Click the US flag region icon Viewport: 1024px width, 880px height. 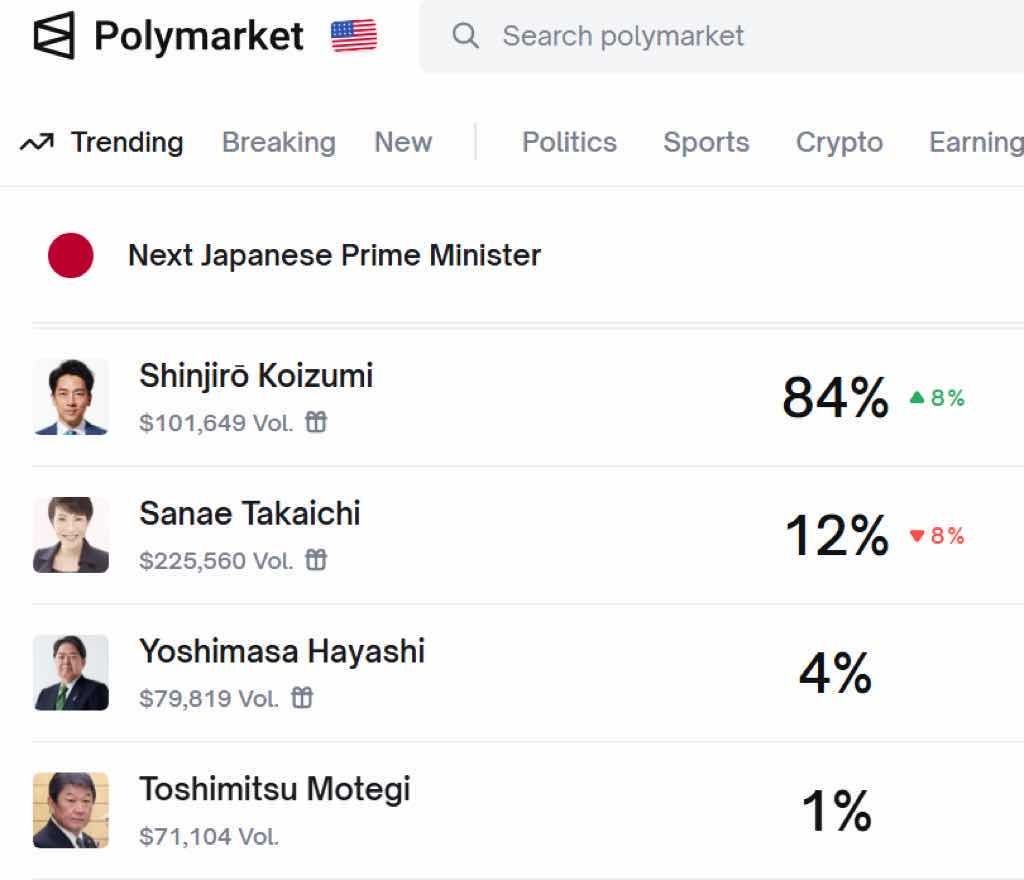(354, 36)
